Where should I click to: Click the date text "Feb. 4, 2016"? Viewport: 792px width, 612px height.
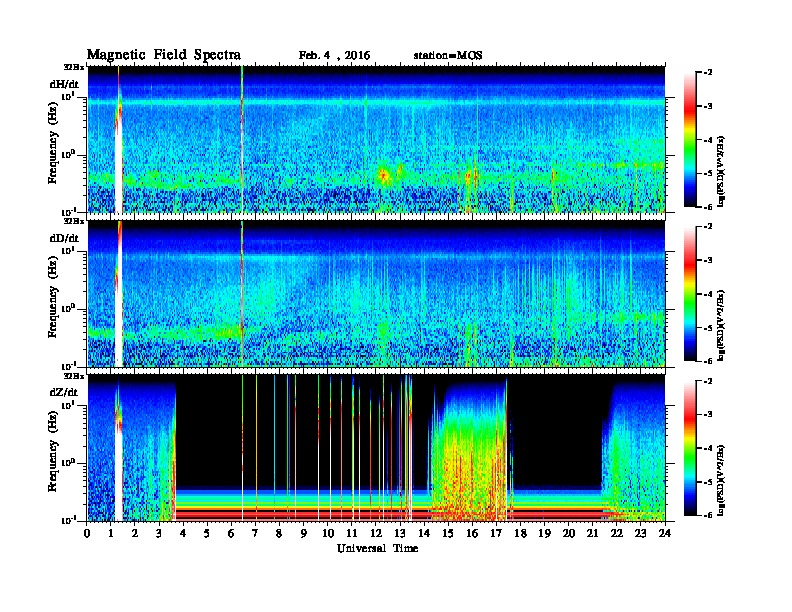(x=334, y=56)
